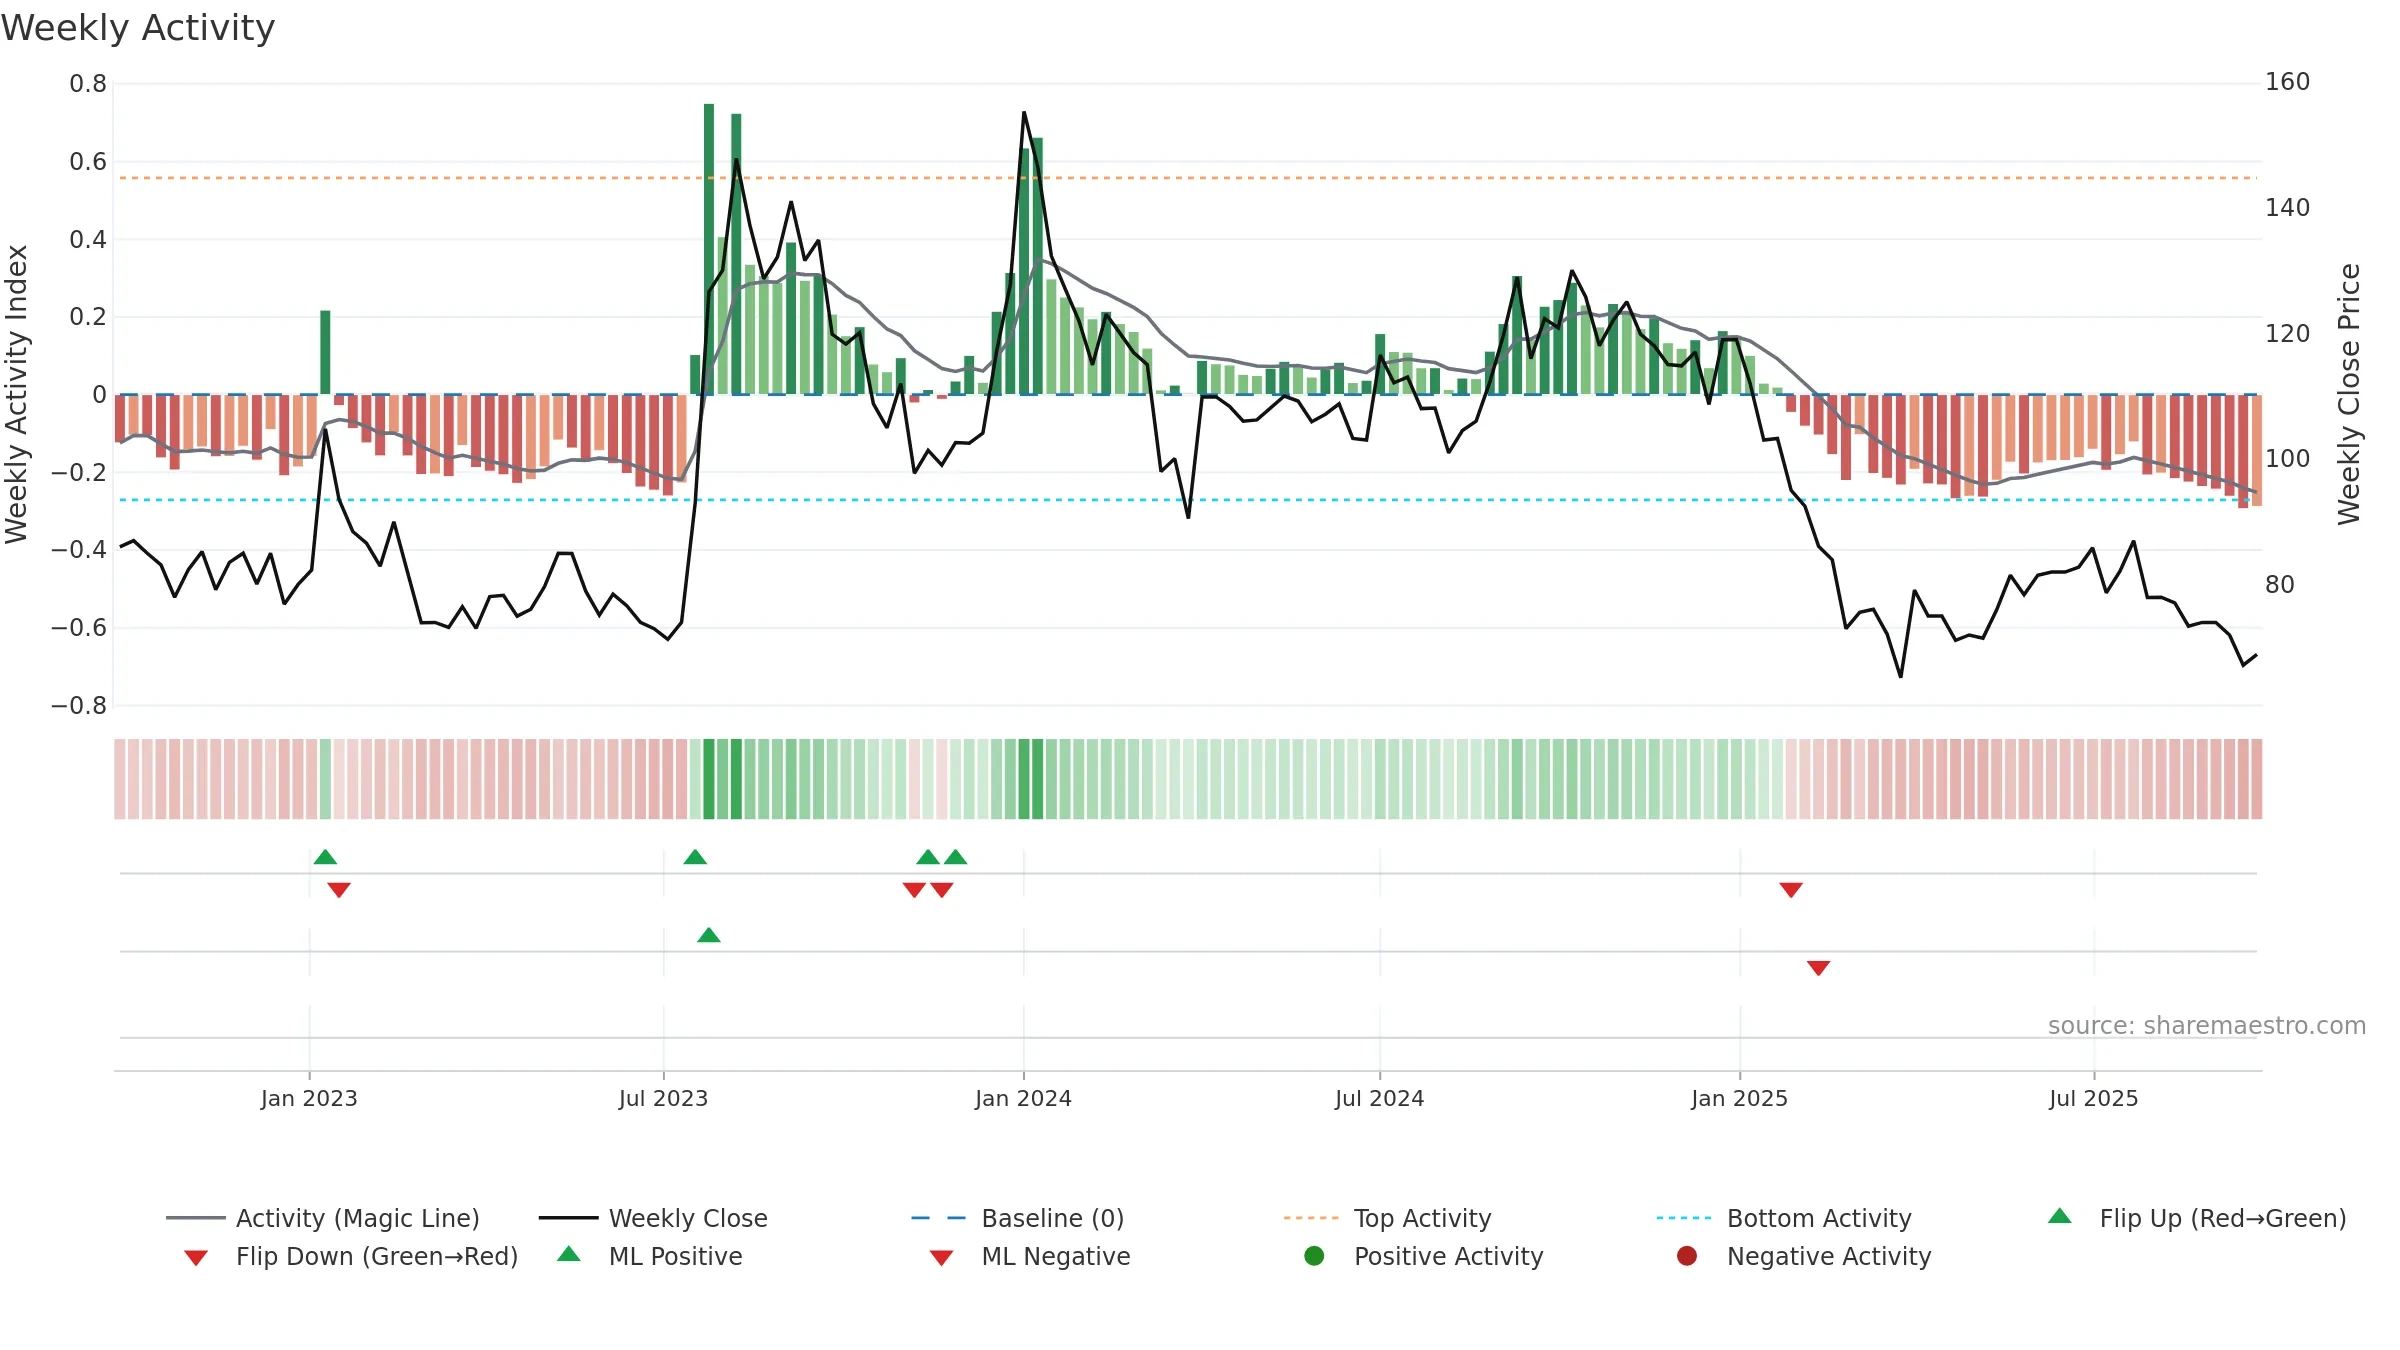Toggle the Flip Down (Green→Red) legend entry
Image resolution: width=2400 pixels, height=1350 pixels.
(351, 1256)
